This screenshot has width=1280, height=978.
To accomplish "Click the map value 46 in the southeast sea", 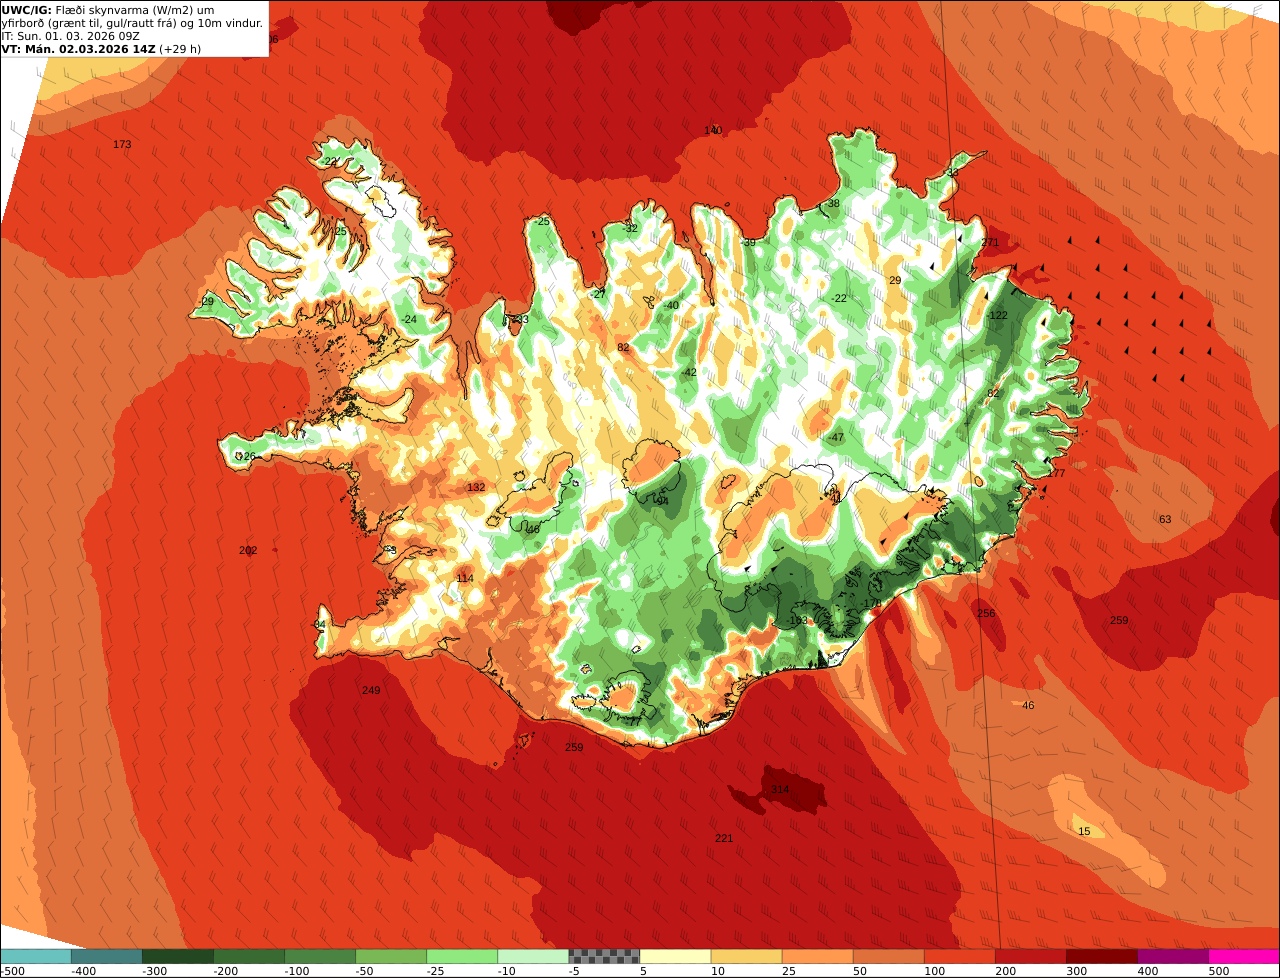I will [1028, 706].
